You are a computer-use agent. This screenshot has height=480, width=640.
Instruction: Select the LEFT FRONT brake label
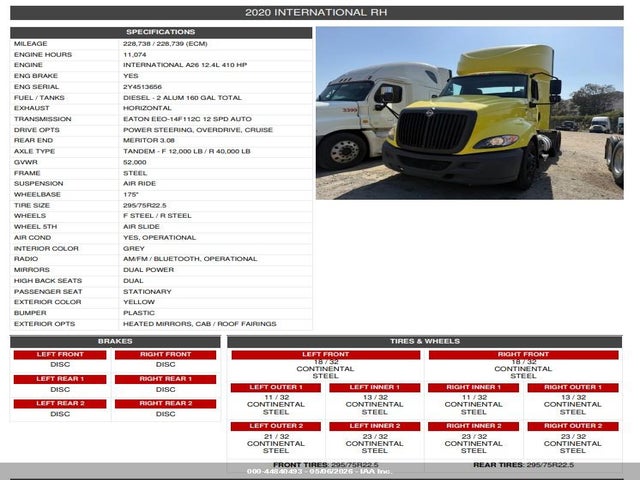pyautogui.click(x=60, y=355)
